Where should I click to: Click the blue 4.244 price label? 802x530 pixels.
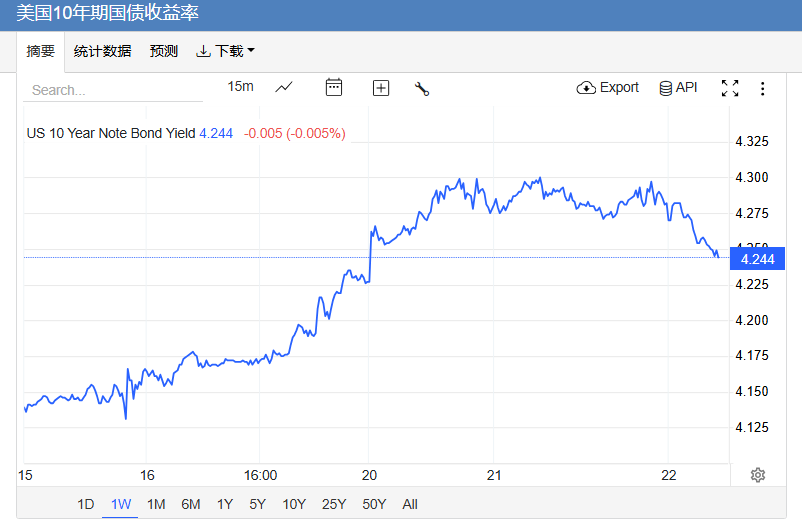pyautogui.click(x=758, y=259)
